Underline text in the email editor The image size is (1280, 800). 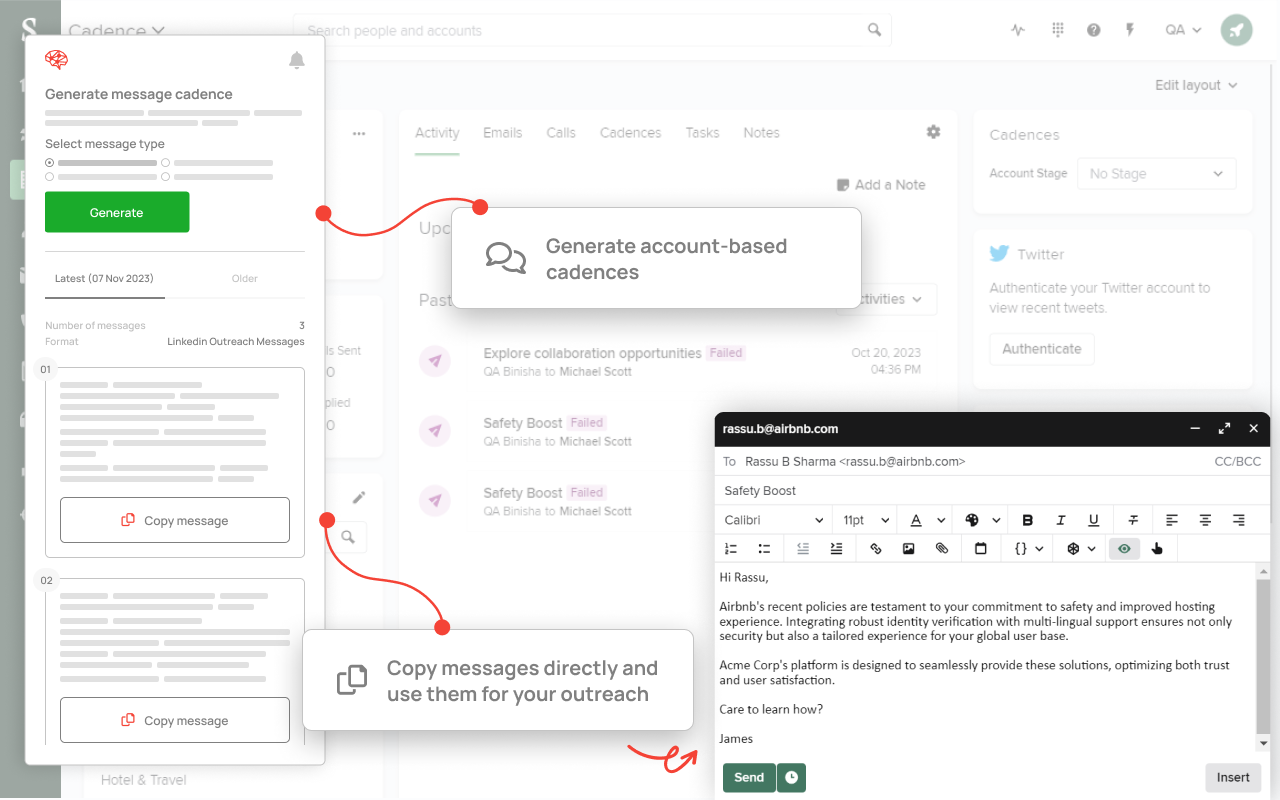[x=1094, y=520]
